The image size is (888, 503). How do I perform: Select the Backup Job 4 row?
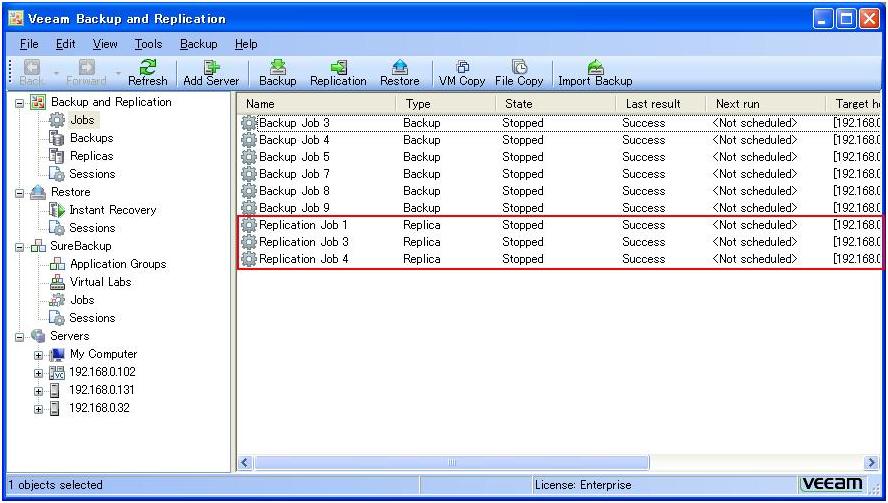[x=560, y=140]
